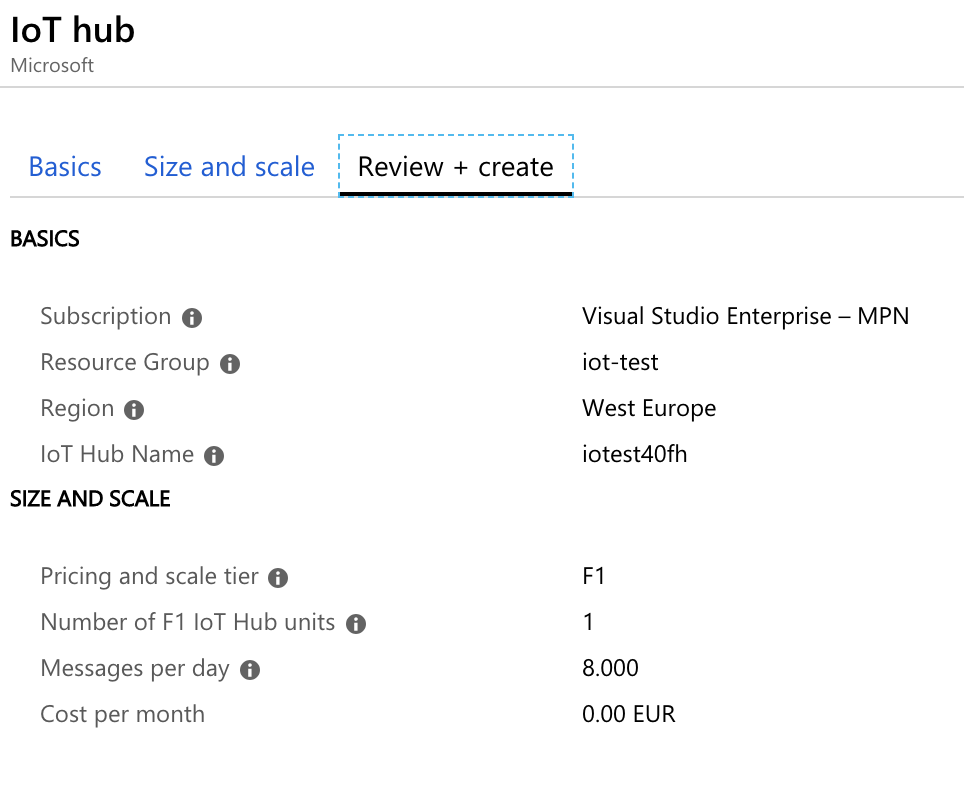Open the Size and scale tab
The height and width of the screenshot is (810, 964).
[229, 167]
